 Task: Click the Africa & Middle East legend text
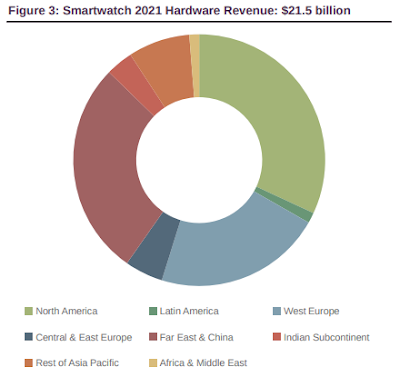click(x=203, y=363)
